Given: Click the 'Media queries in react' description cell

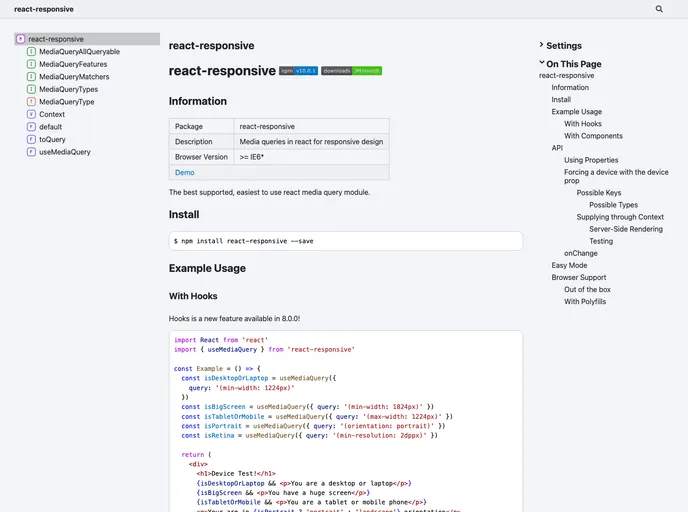Looking at the screenshot, I should (x=311, y=142).
